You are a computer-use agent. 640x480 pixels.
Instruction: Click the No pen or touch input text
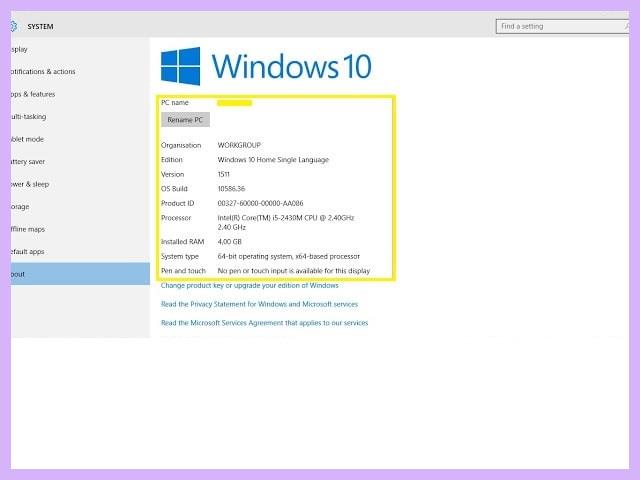pyautogui.click(x=294, y=271)
